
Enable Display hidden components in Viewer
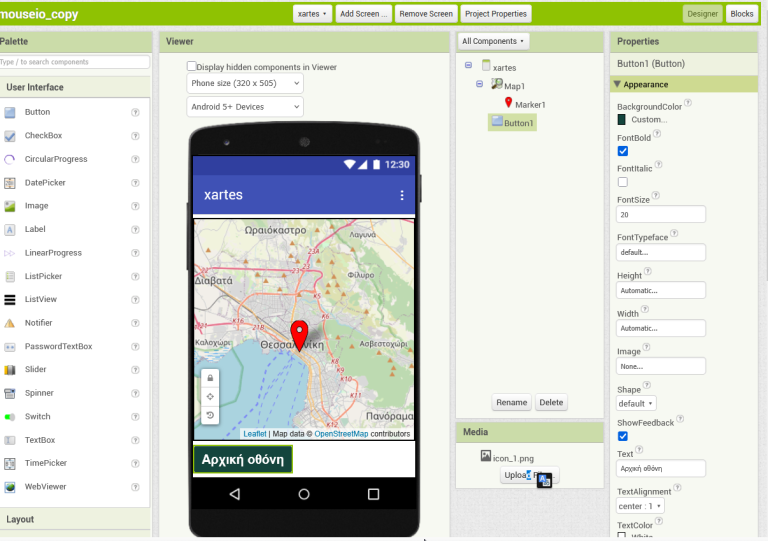point(192,67)
